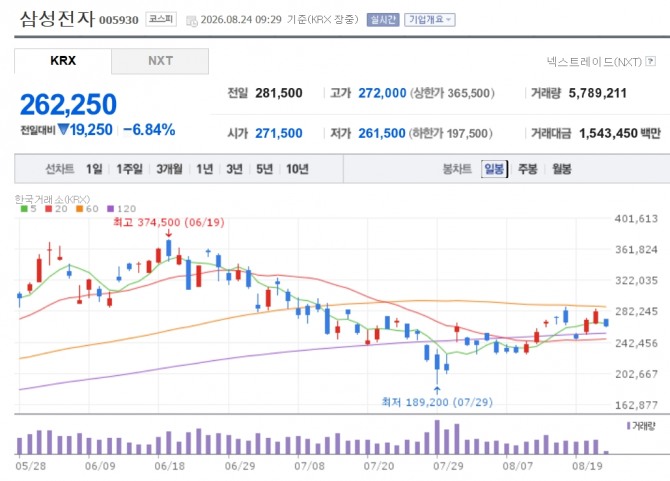The height and width of the screenshot is (481, 670).
Task: Click the 282,245 price axis label
Action: (x=636, y=311)
